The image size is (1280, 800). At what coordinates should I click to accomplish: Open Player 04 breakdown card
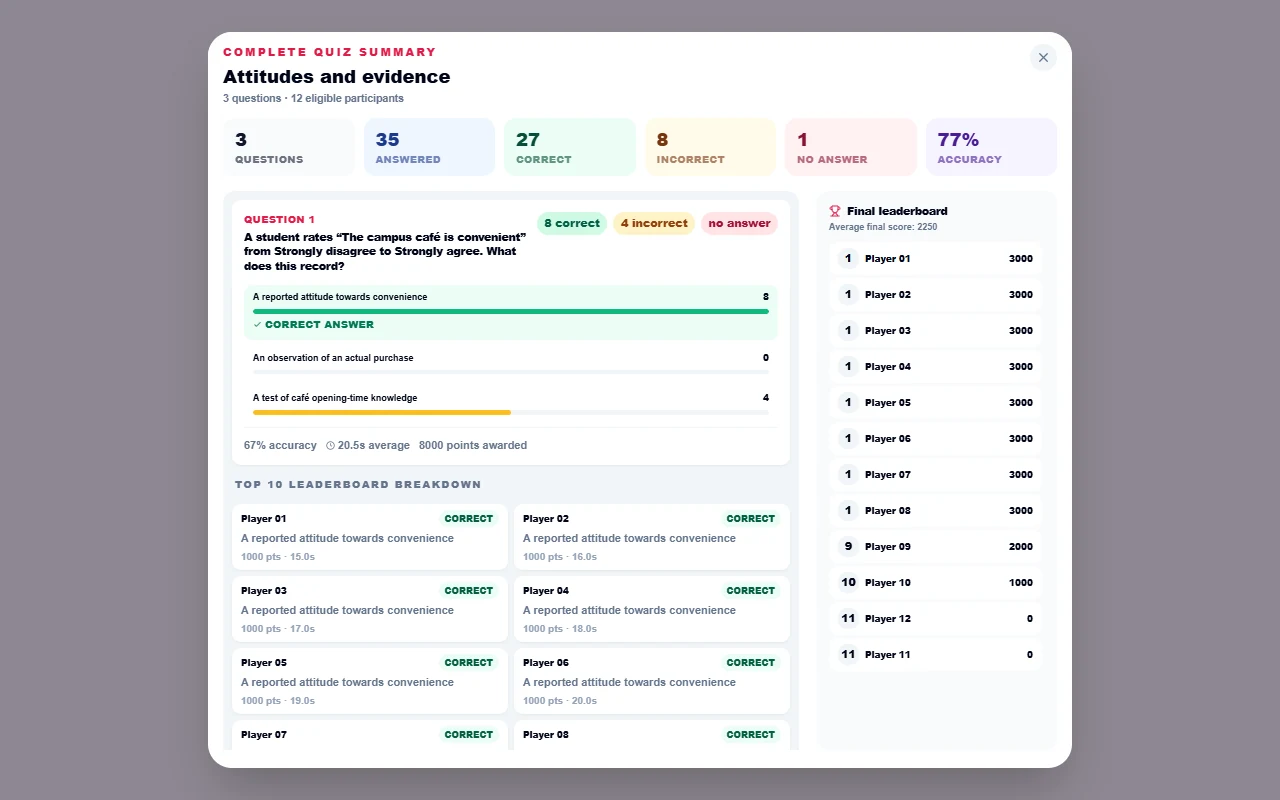click(x=652, y=609)
